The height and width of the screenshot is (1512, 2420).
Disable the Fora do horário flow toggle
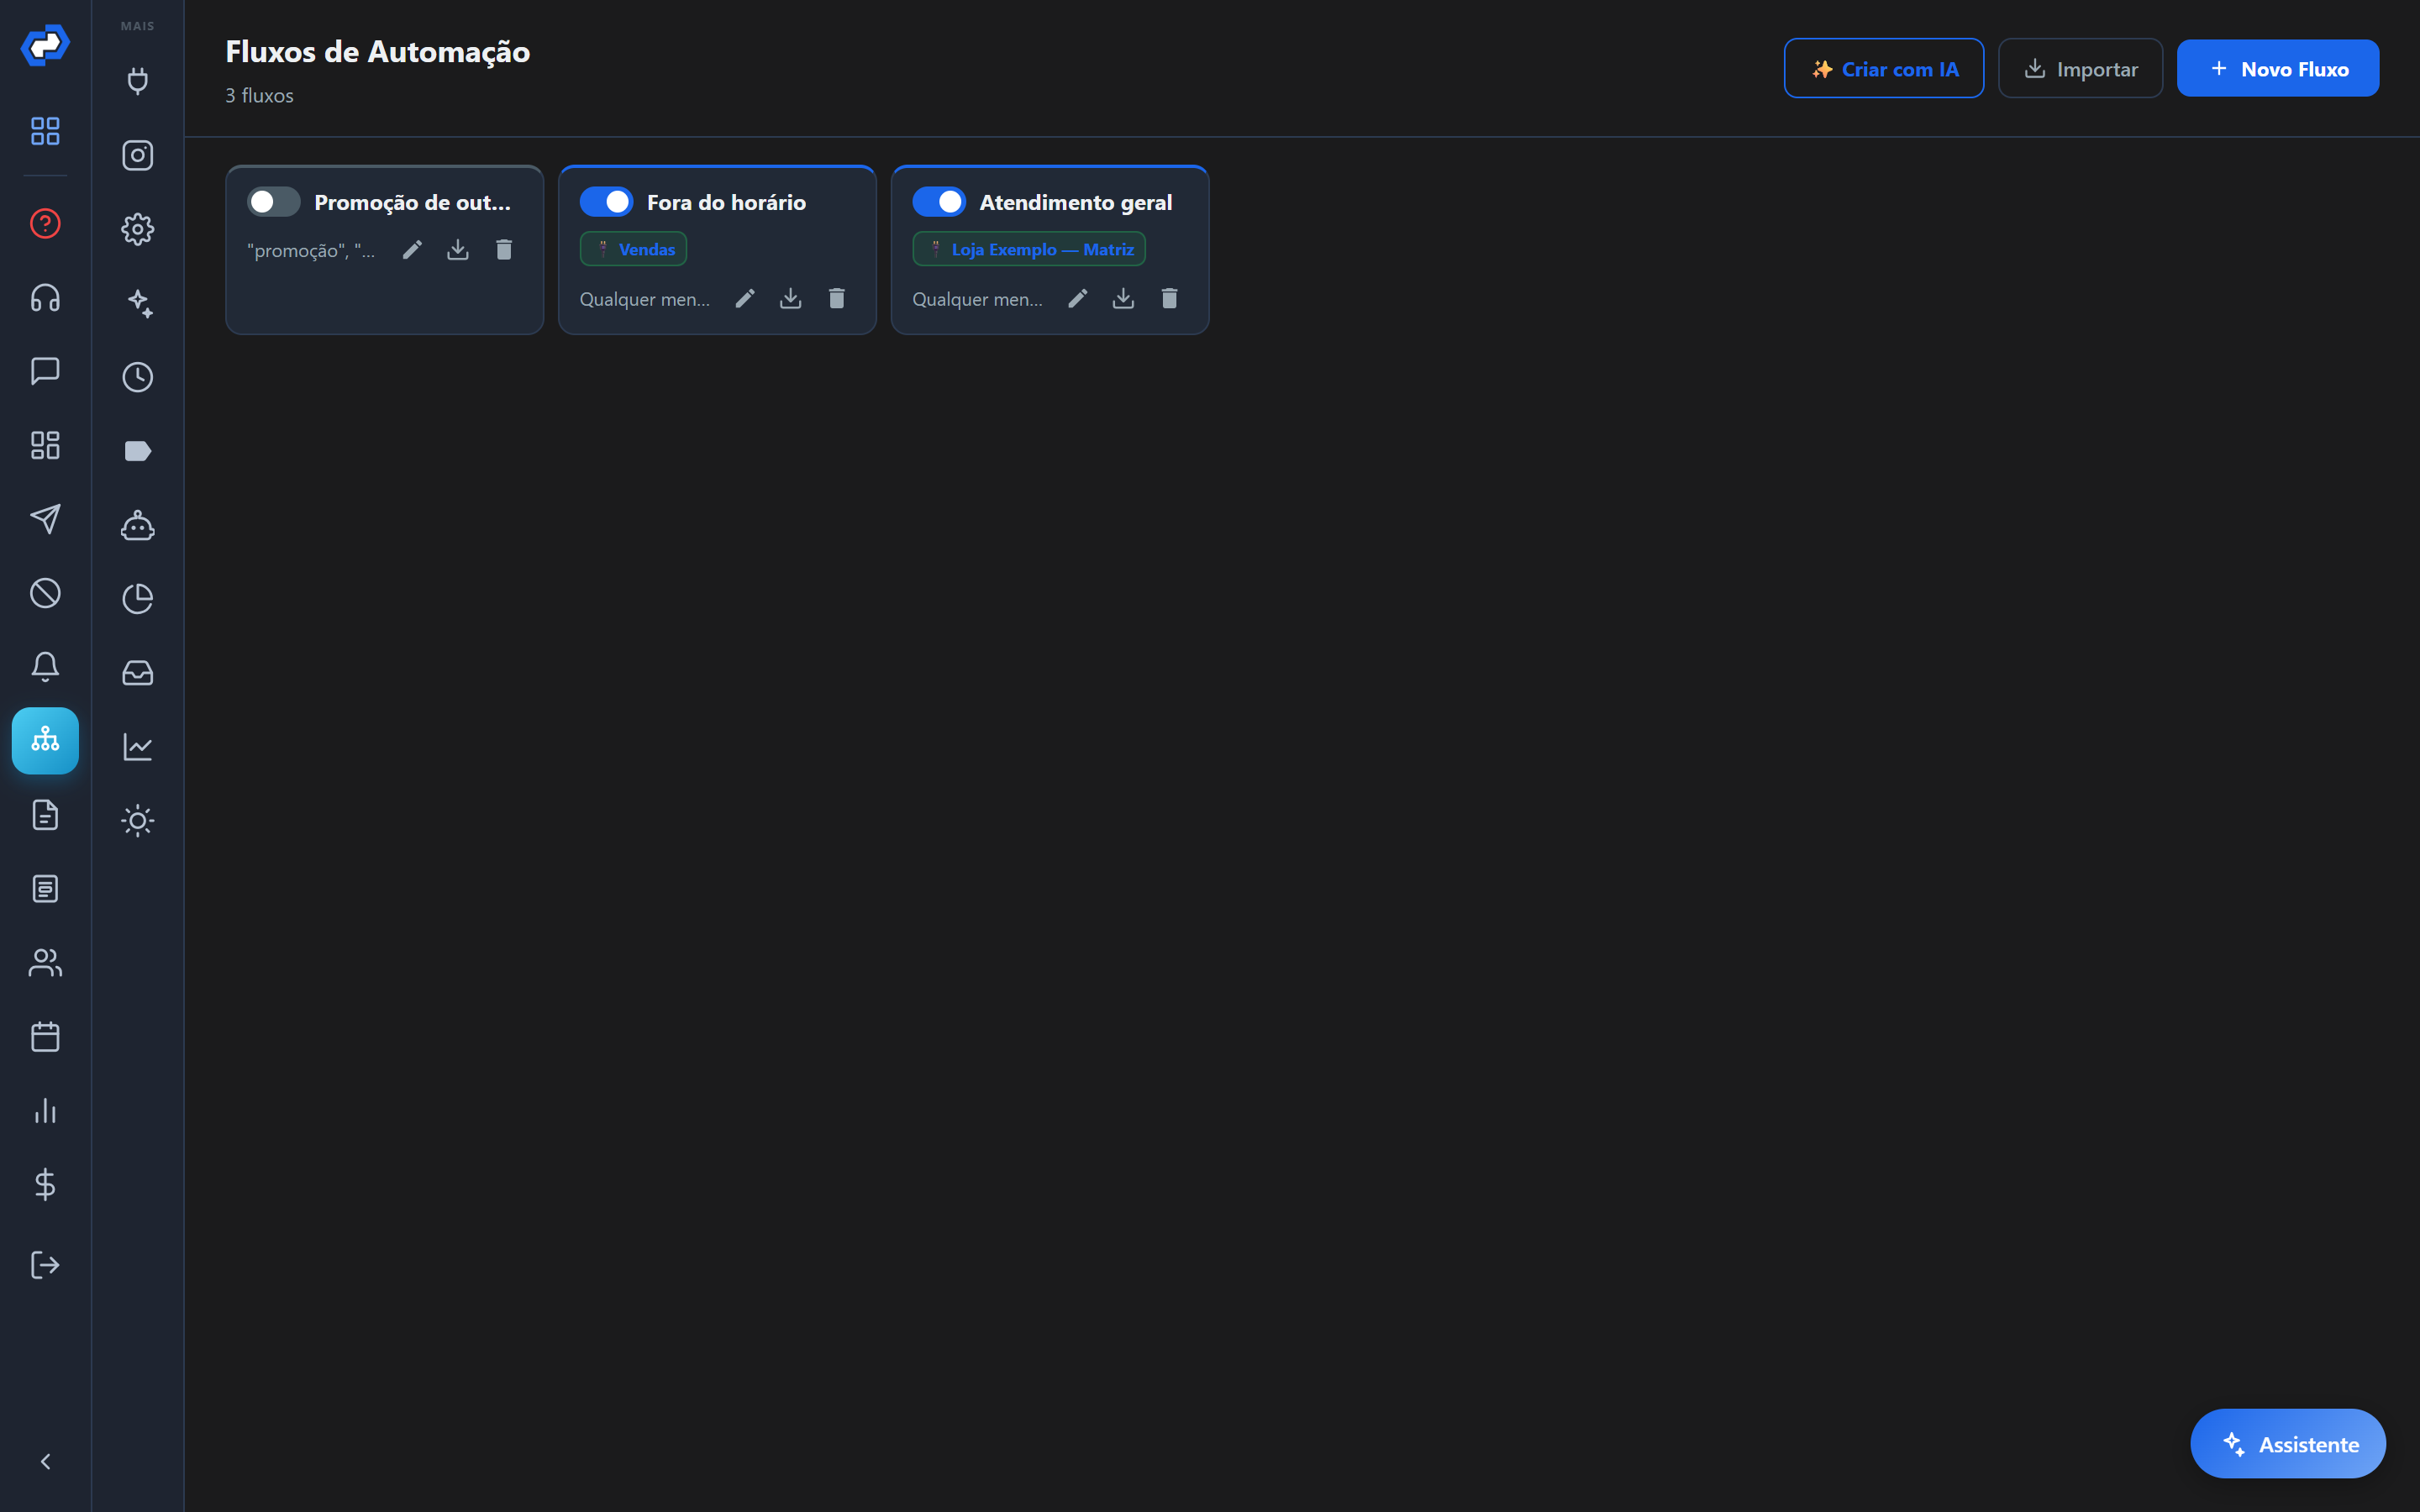pyautogui.click(x=606, y=202)
